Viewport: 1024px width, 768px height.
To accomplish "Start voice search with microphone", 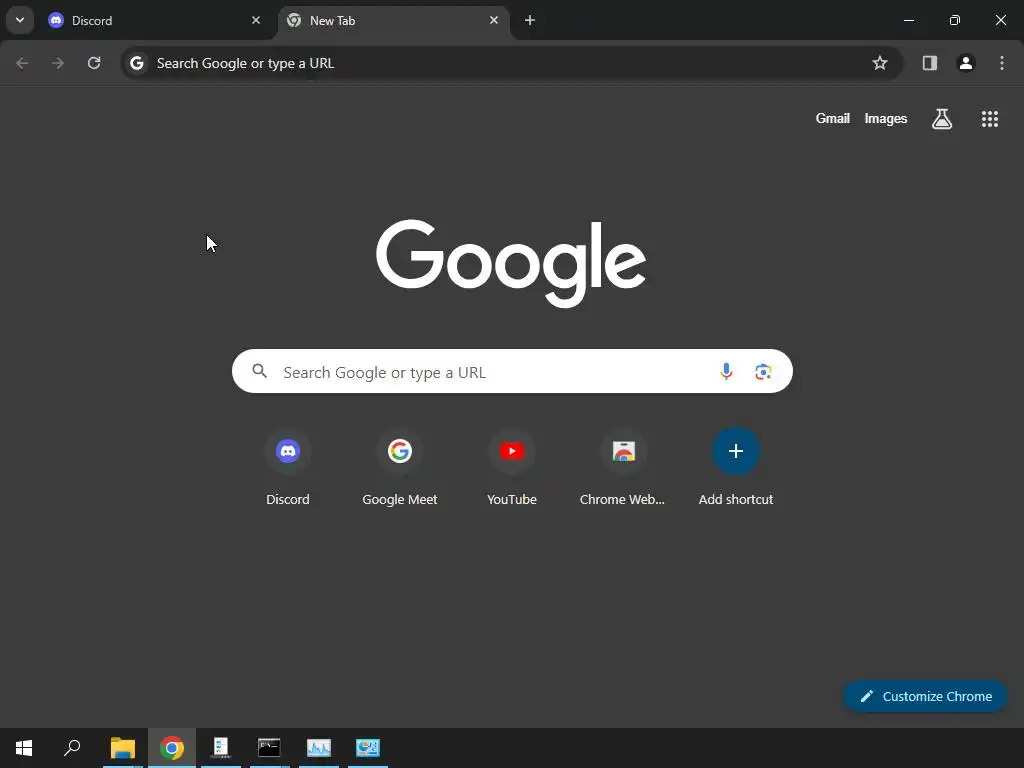I will pos(726,372).
